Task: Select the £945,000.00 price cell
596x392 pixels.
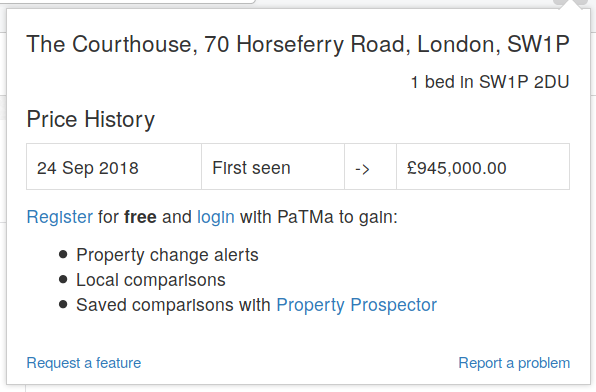Action: (x=483, y=167)
